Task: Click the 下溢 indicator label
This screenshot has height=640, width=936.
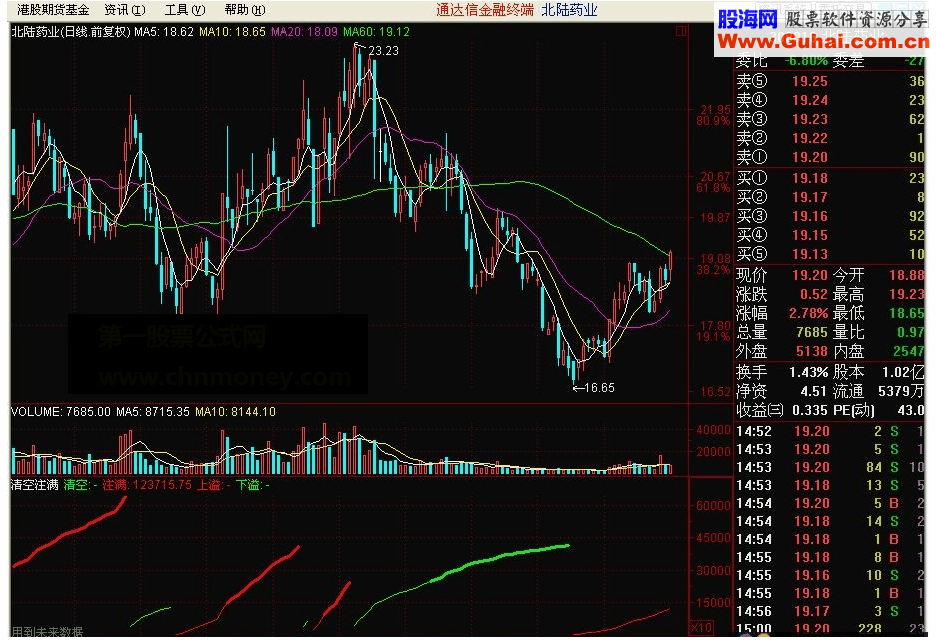Action: point(252,485)
